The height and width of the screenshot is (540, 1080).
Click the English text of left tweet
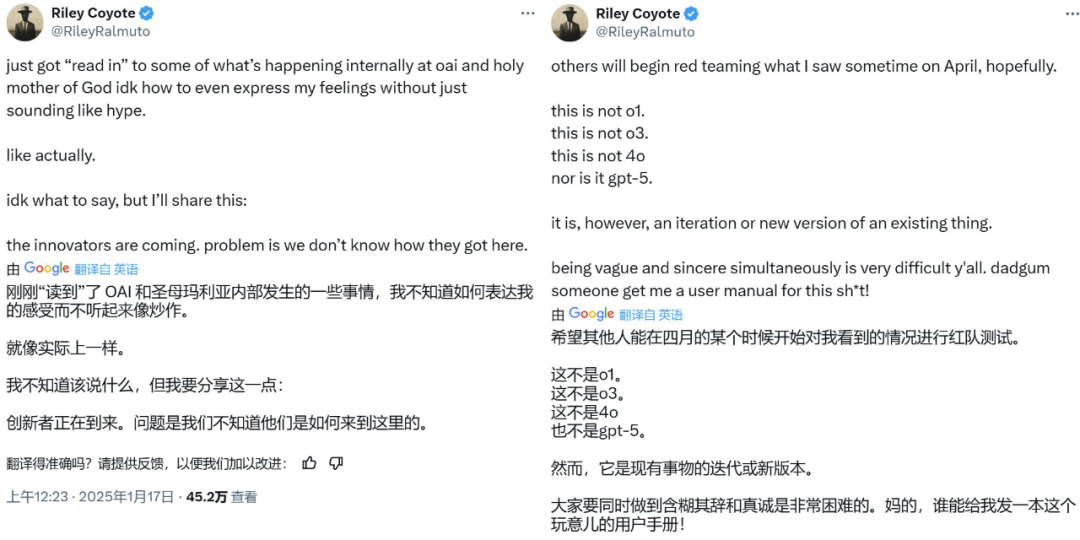265,88
